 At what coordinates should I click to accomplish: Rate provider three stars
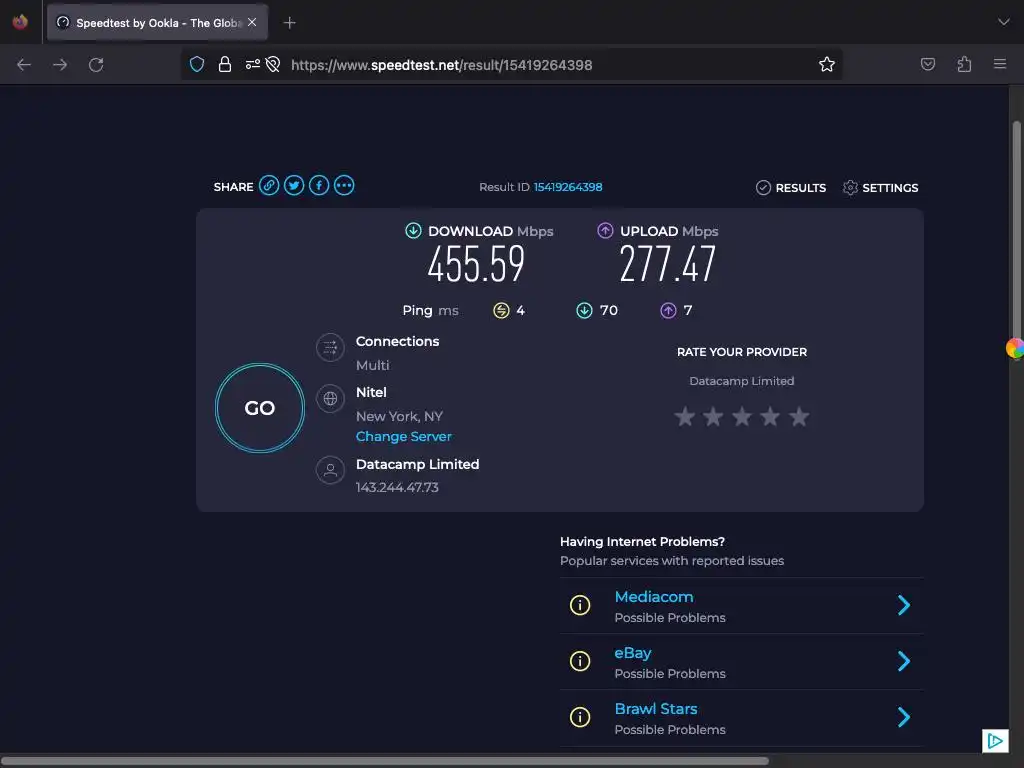[742, 416]
